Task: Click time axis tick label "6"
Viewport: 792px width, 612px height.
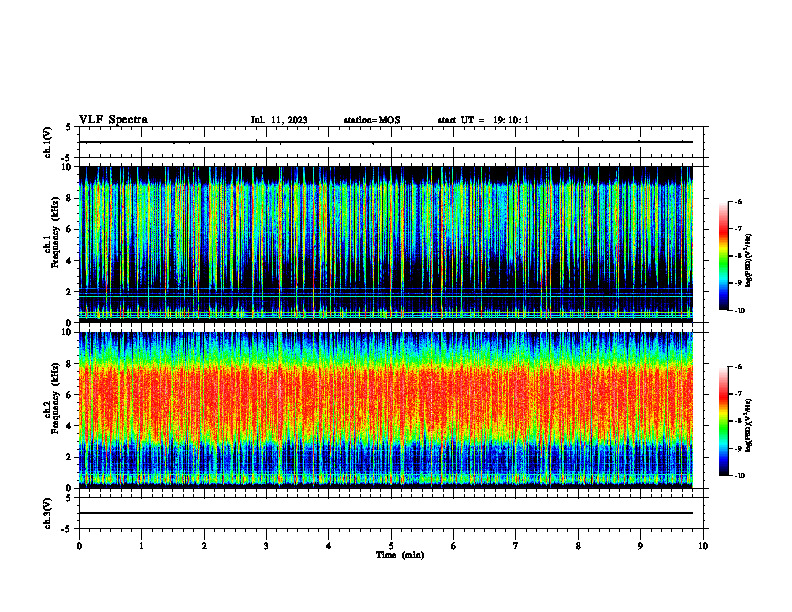Action: (x=454, y=546)
